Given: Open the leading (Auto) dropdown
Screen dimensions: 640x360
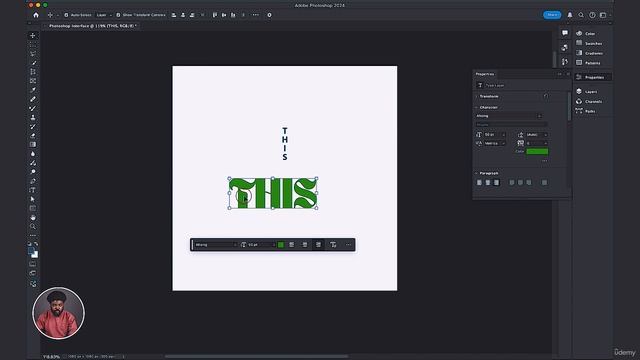Looking at the screenshot, I should (537, 135).
